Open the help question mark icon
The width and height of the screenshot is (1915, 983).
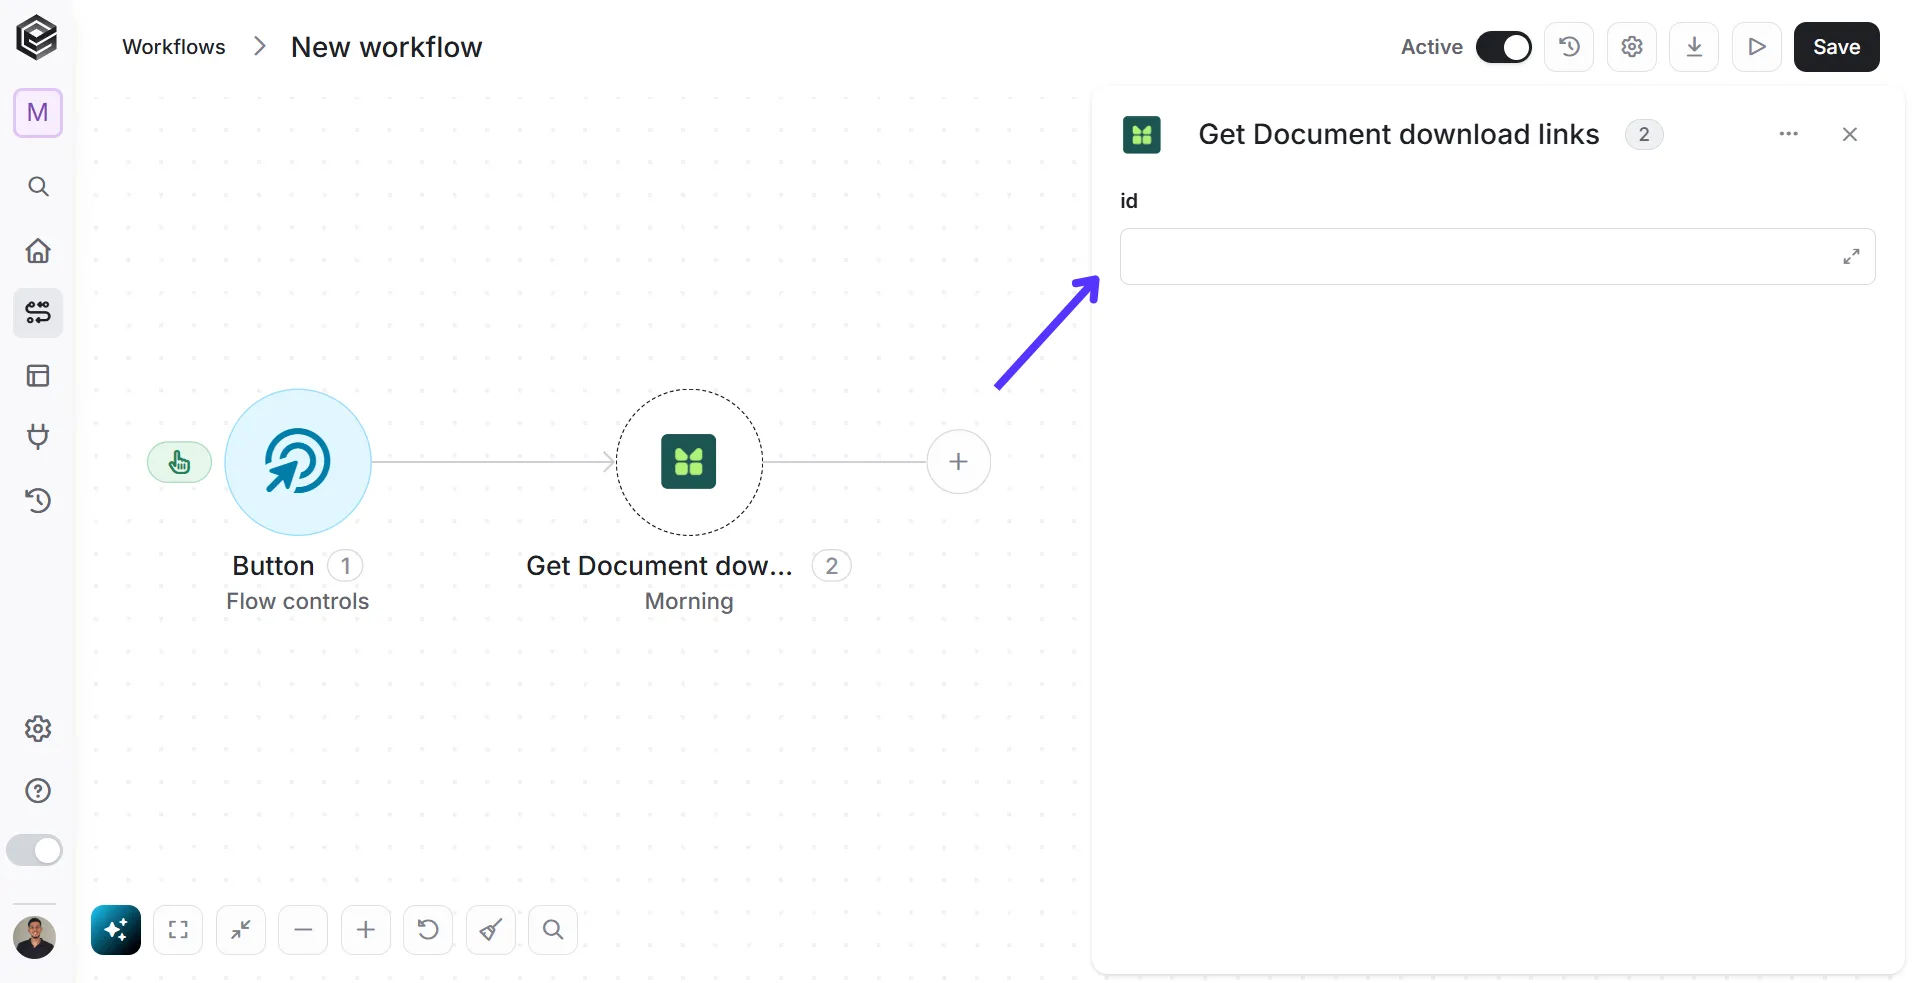pos(38,791)
